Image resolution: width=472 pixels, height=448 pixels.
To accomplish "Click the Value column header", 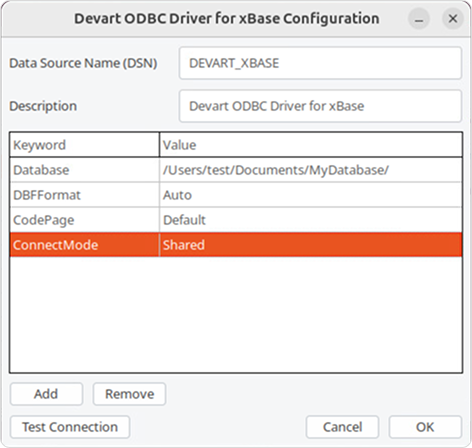I will pos(311,145).
